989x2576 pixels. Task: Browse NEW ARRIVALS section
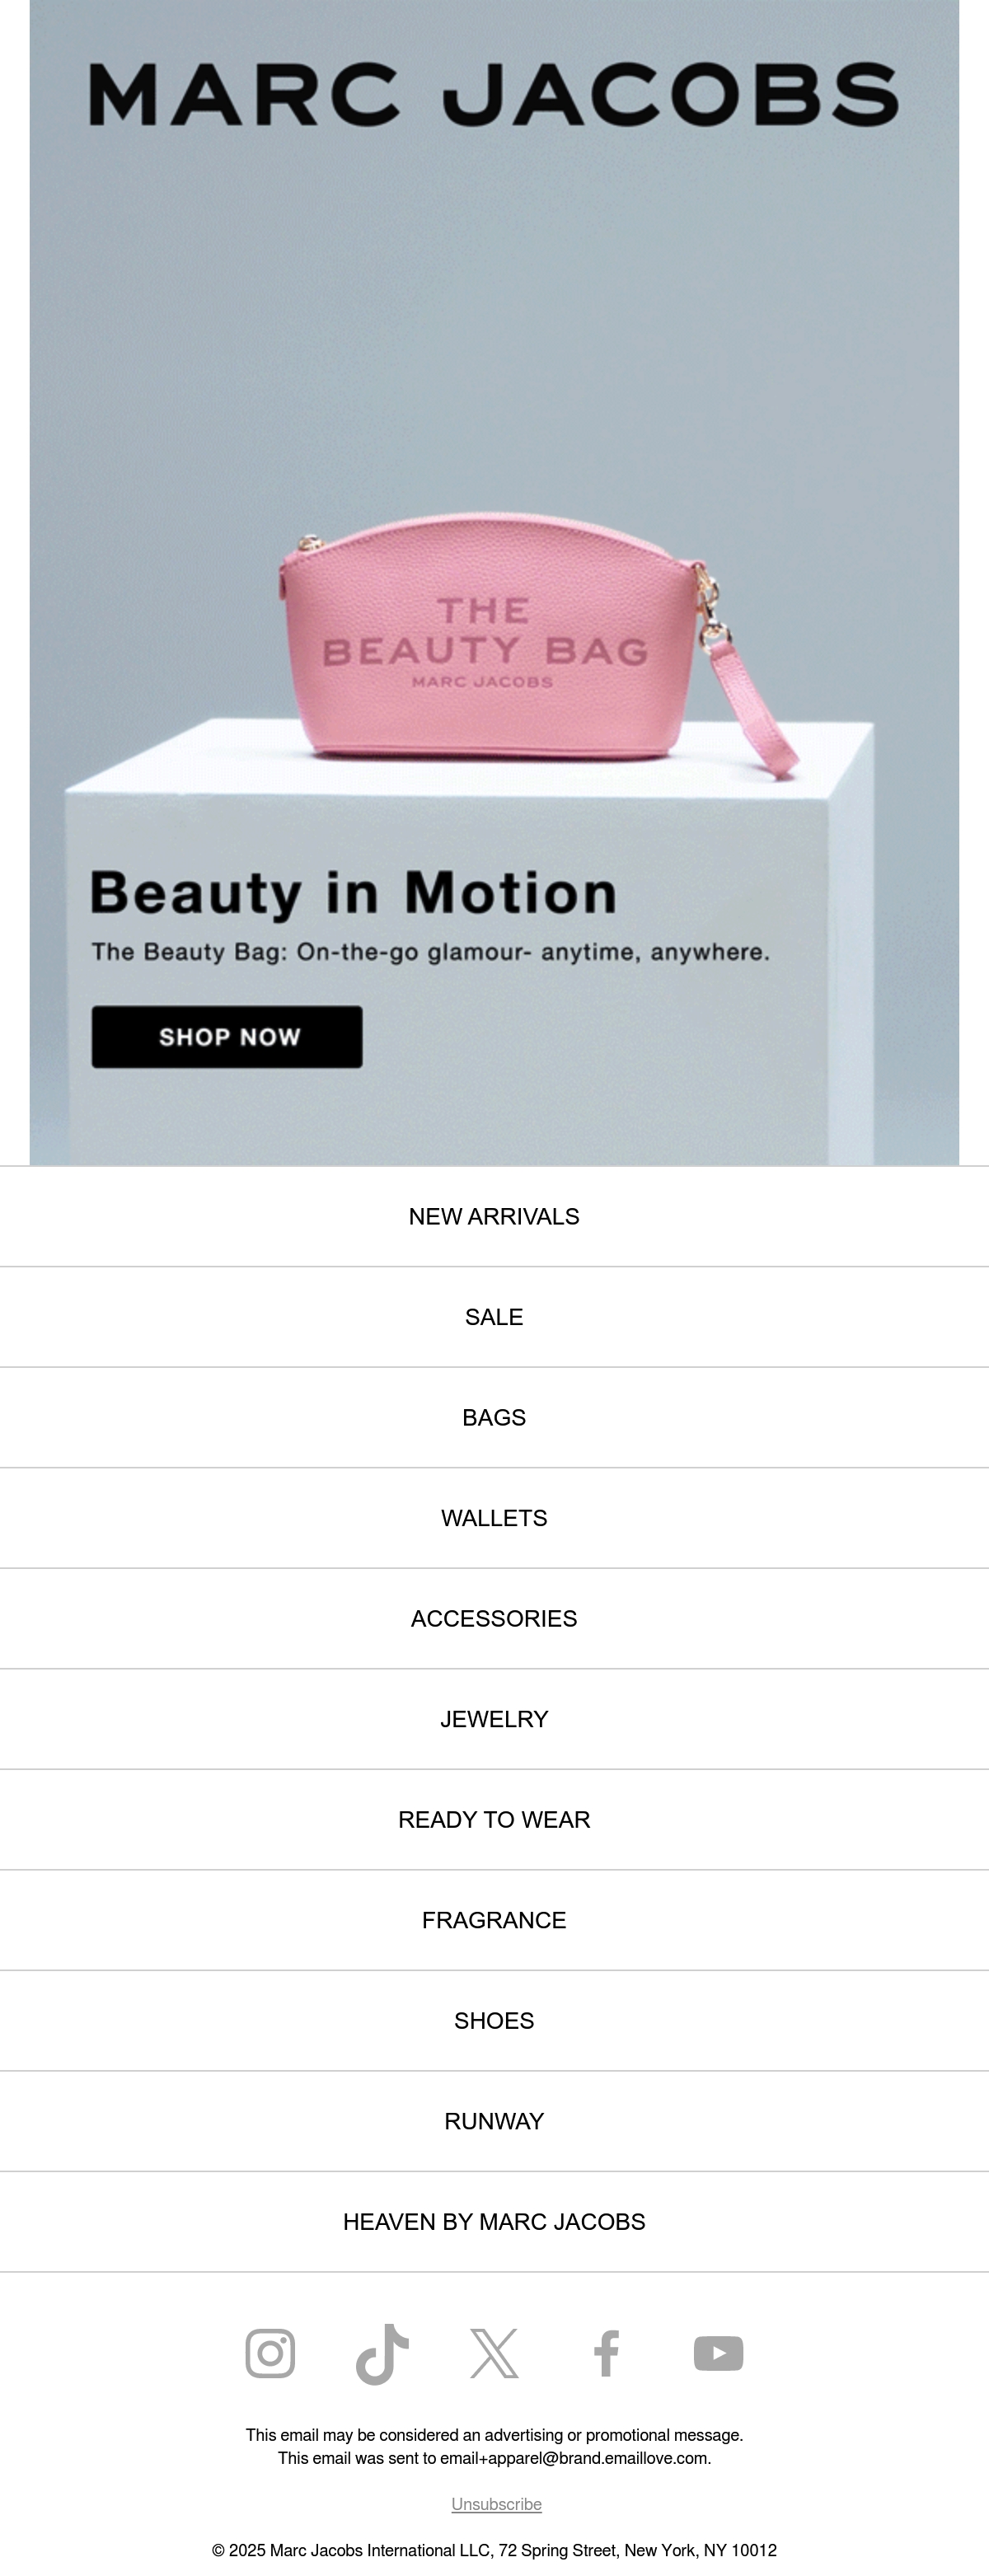pyautogui.click(x=494, y=1216)
